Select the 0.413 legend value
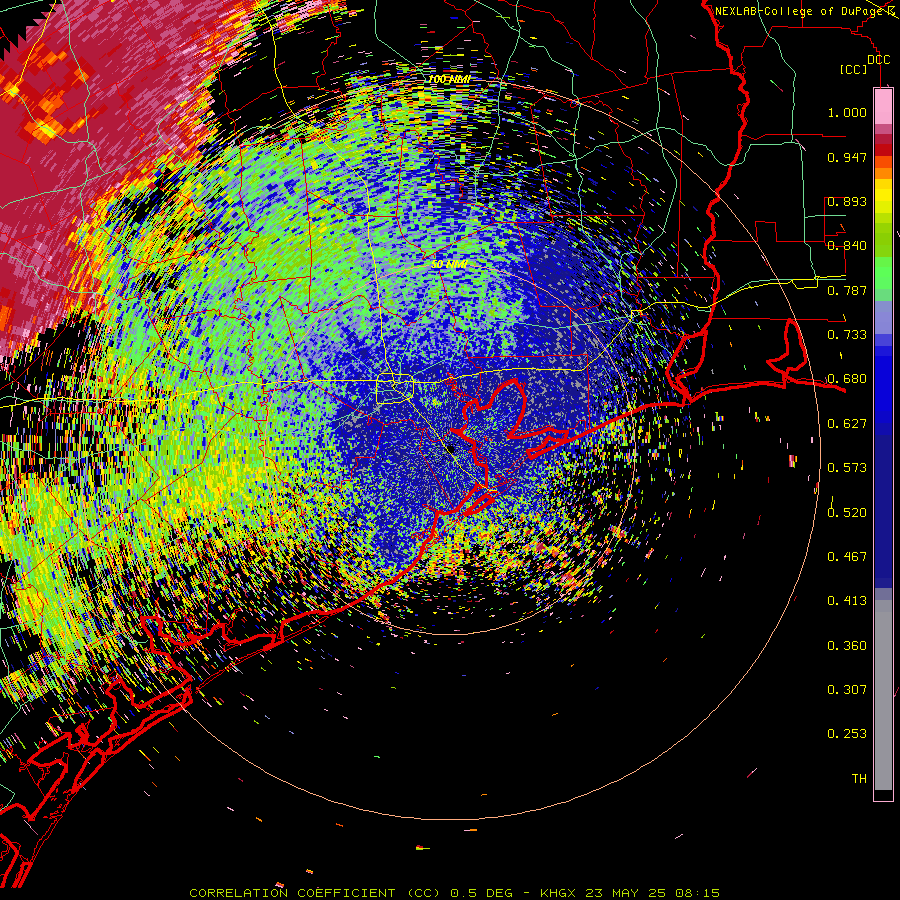Viewport: 900px width, 900px height. pyautogui.click(x=847, y=601)
